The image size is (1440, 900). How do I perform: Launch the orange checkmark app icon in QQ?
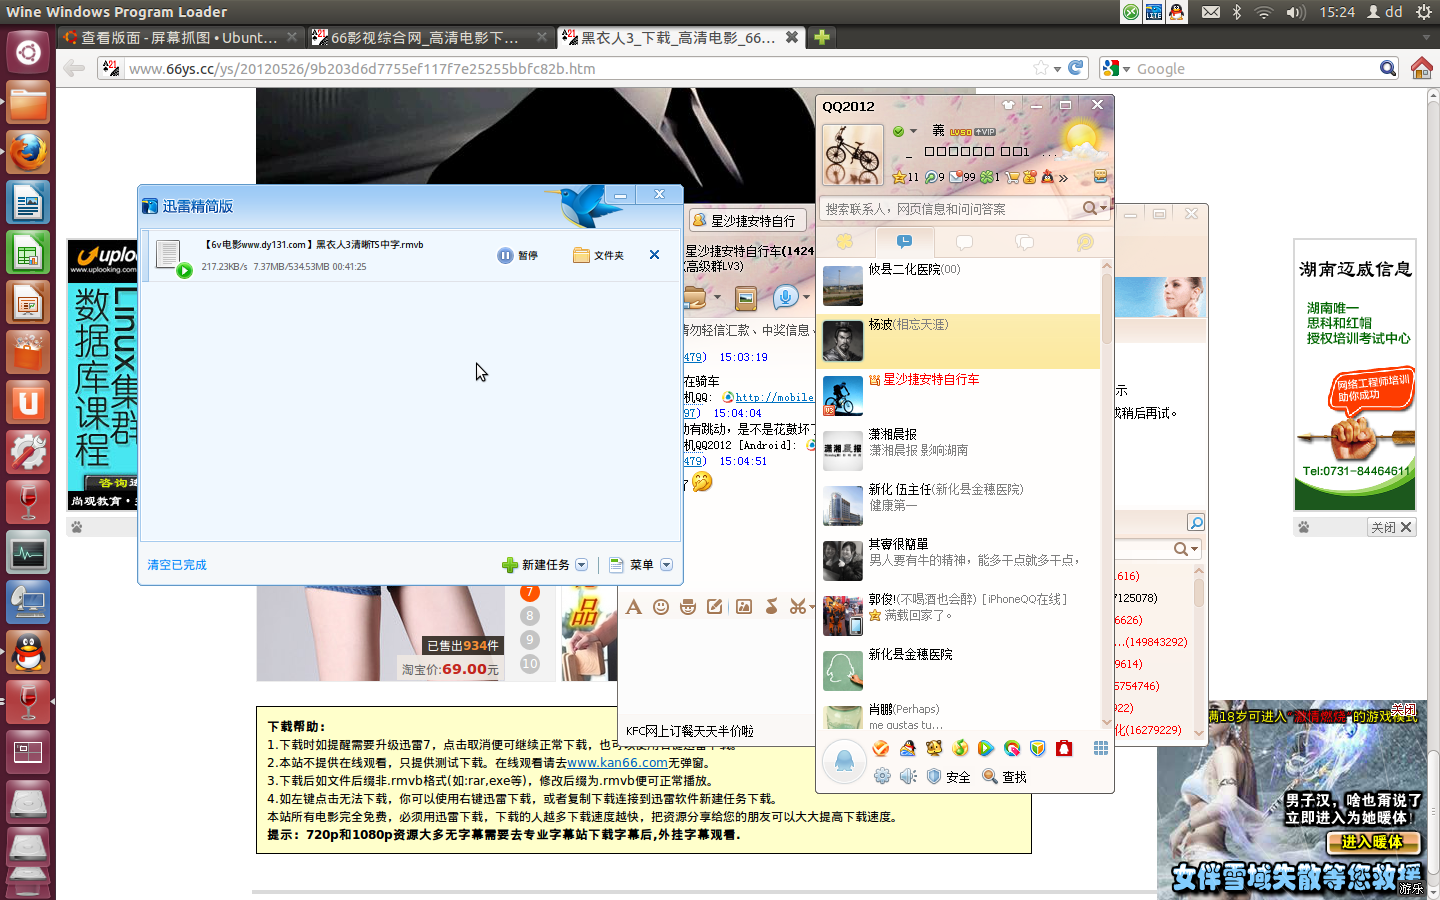[x=881, y=748]
